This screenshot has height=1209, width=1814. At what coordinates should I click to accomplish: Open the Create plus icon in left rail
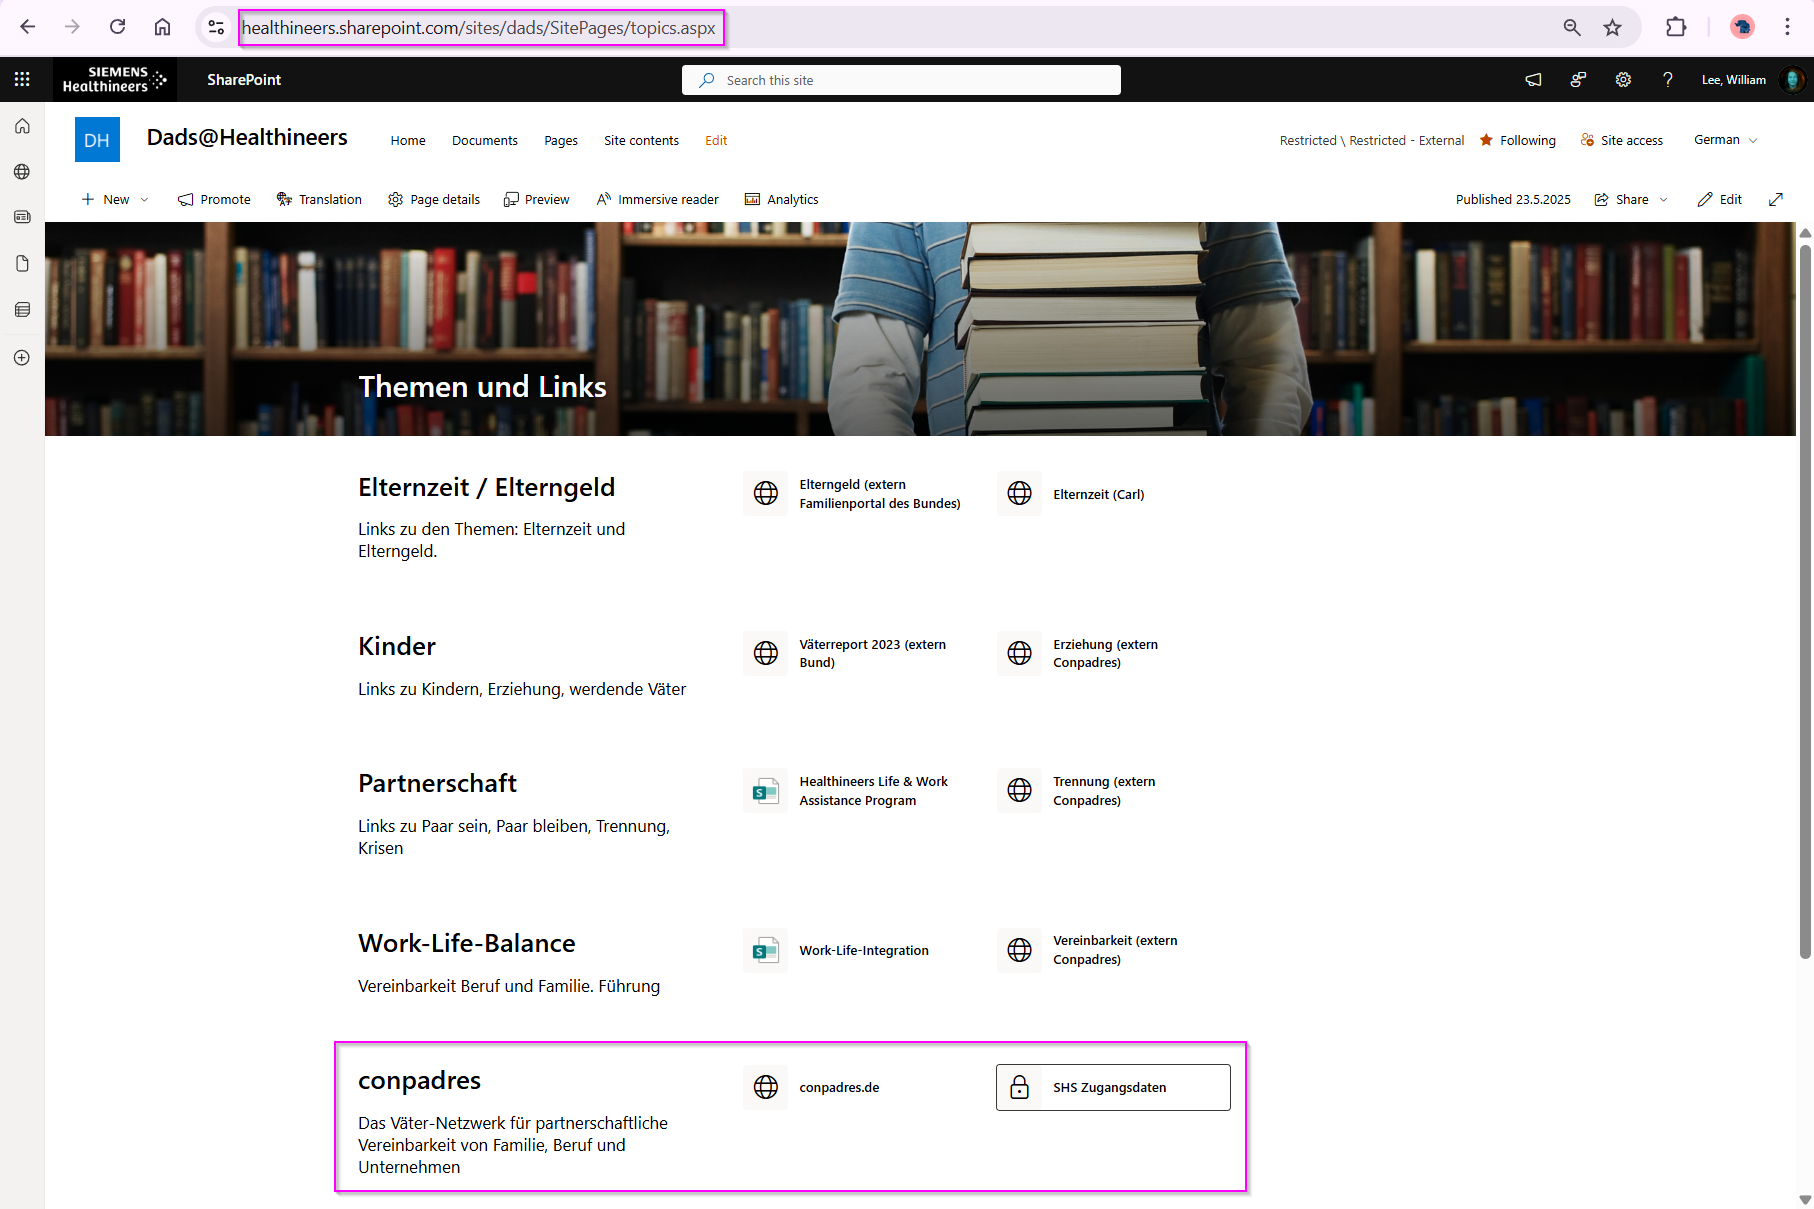[22, 358]
